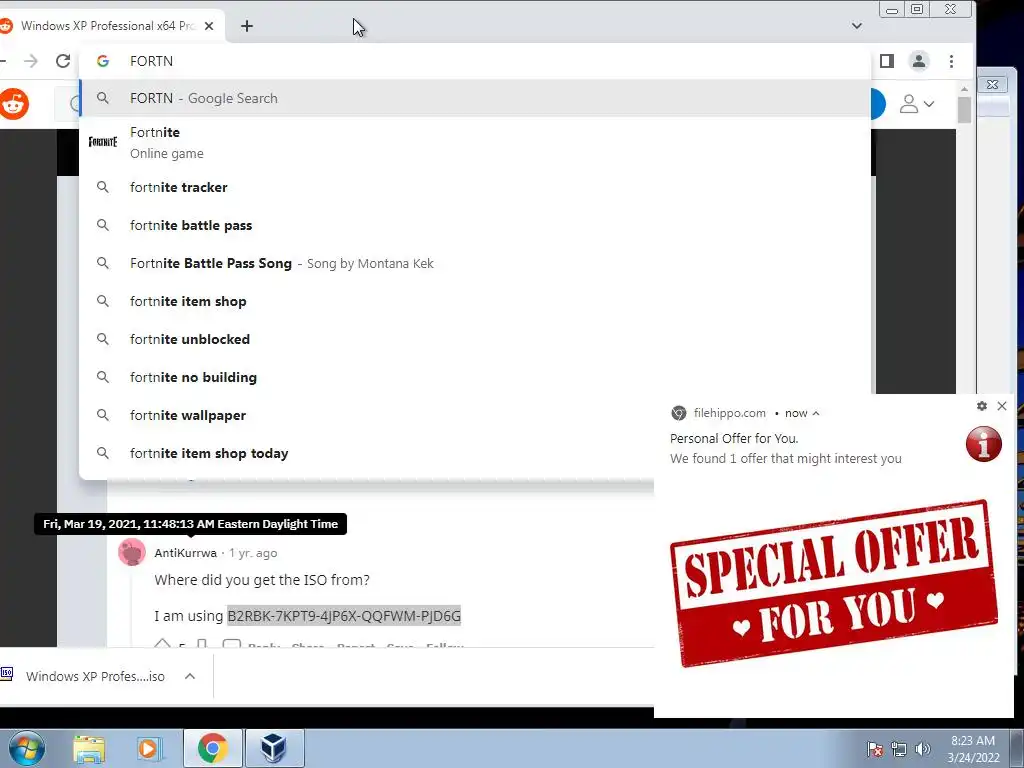
Task: Pick the fortnite battle pass suggestion
Action: (x=475, y=225)
